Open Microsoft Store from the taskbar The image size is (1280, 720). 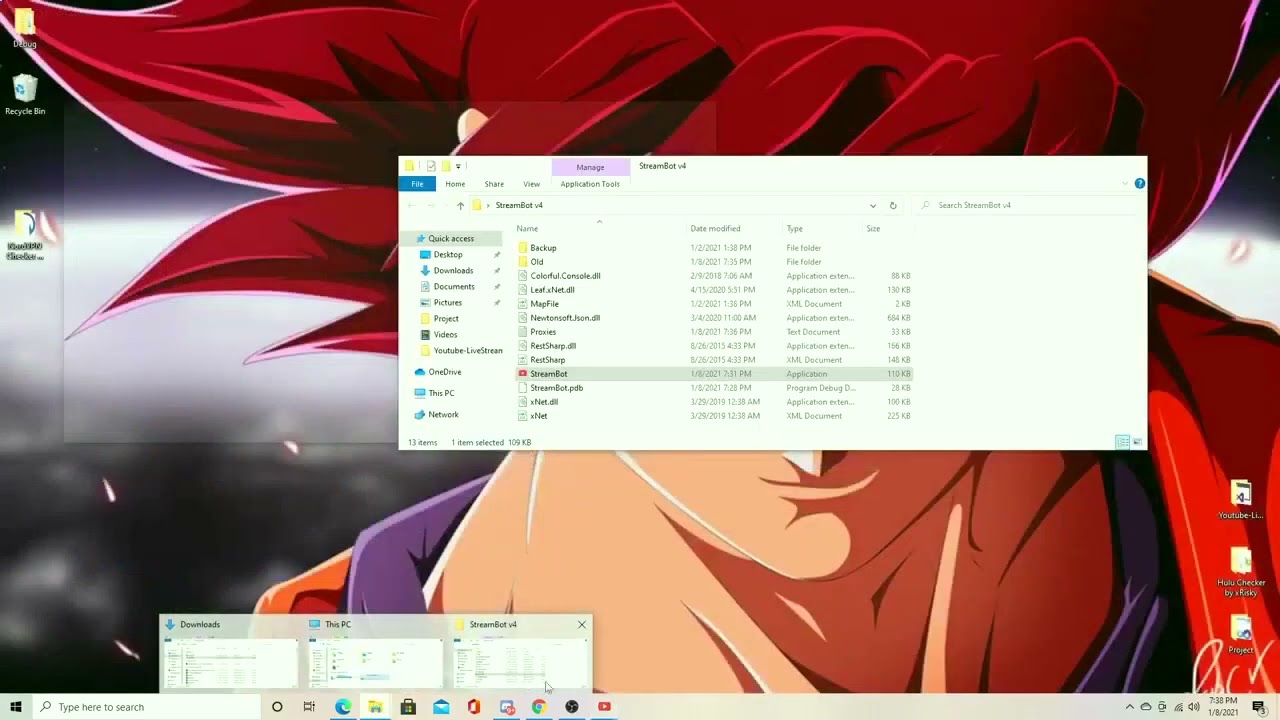[408, 707]
